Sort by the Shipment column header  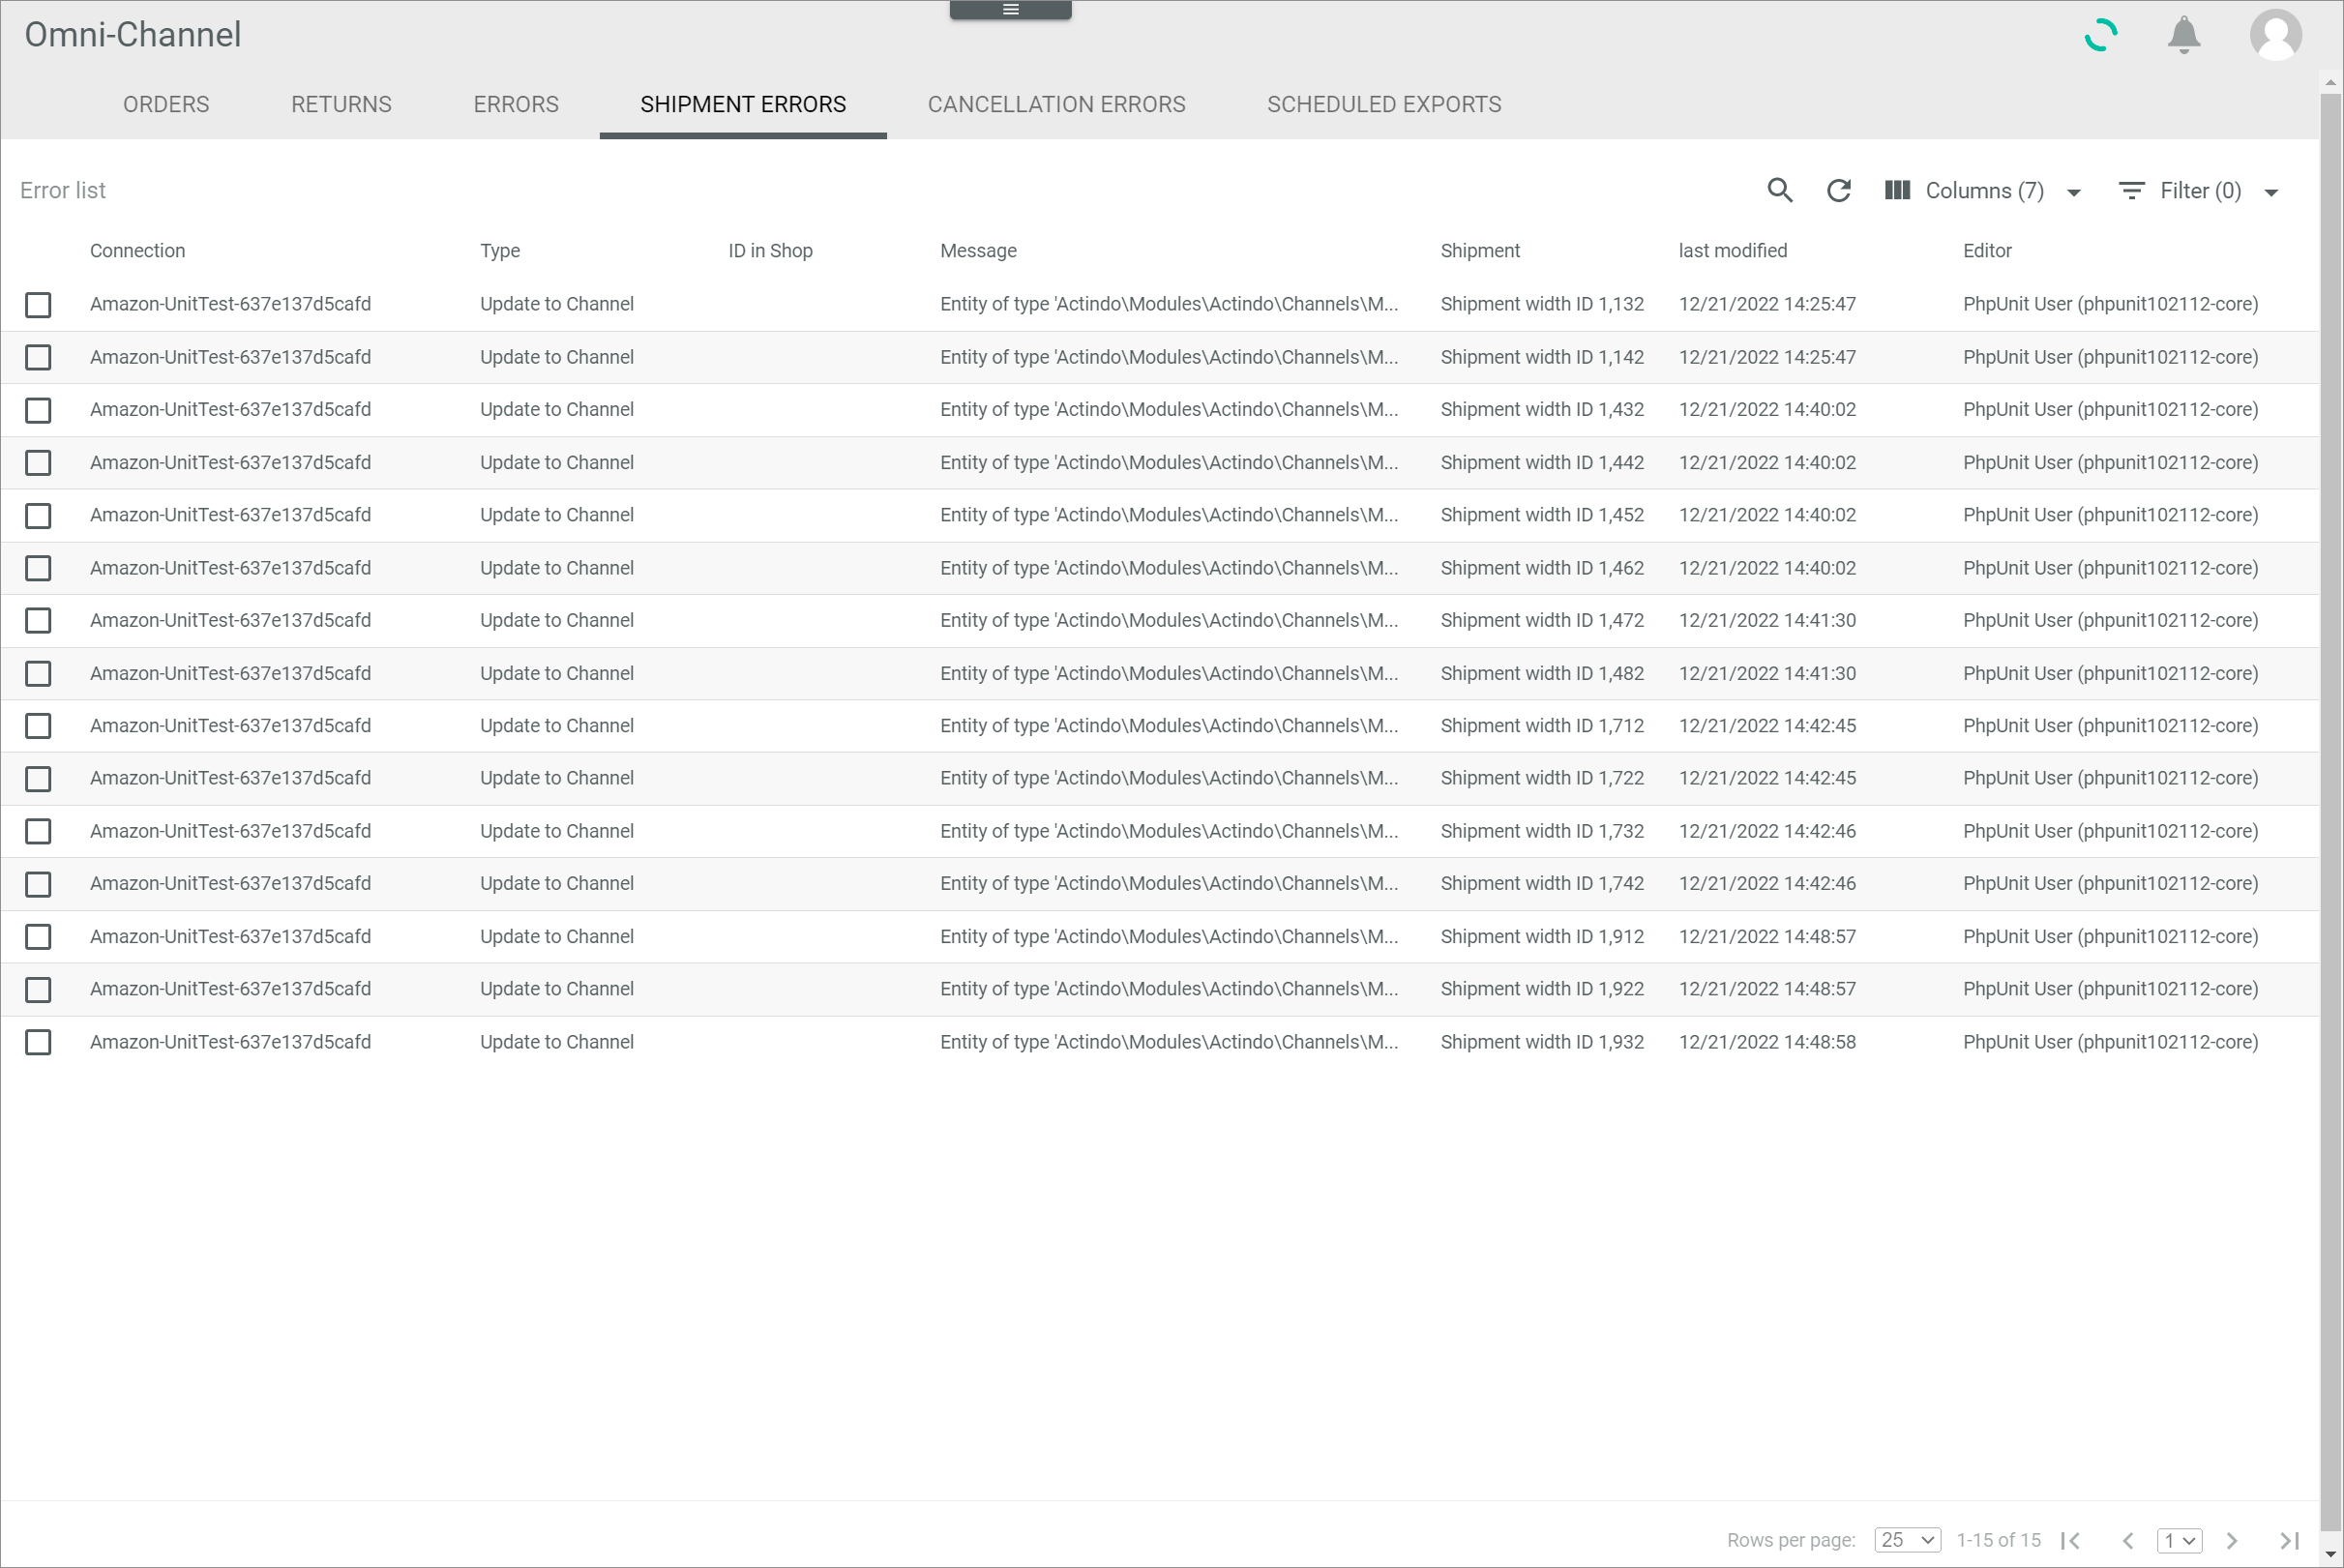click(1480, 251)
